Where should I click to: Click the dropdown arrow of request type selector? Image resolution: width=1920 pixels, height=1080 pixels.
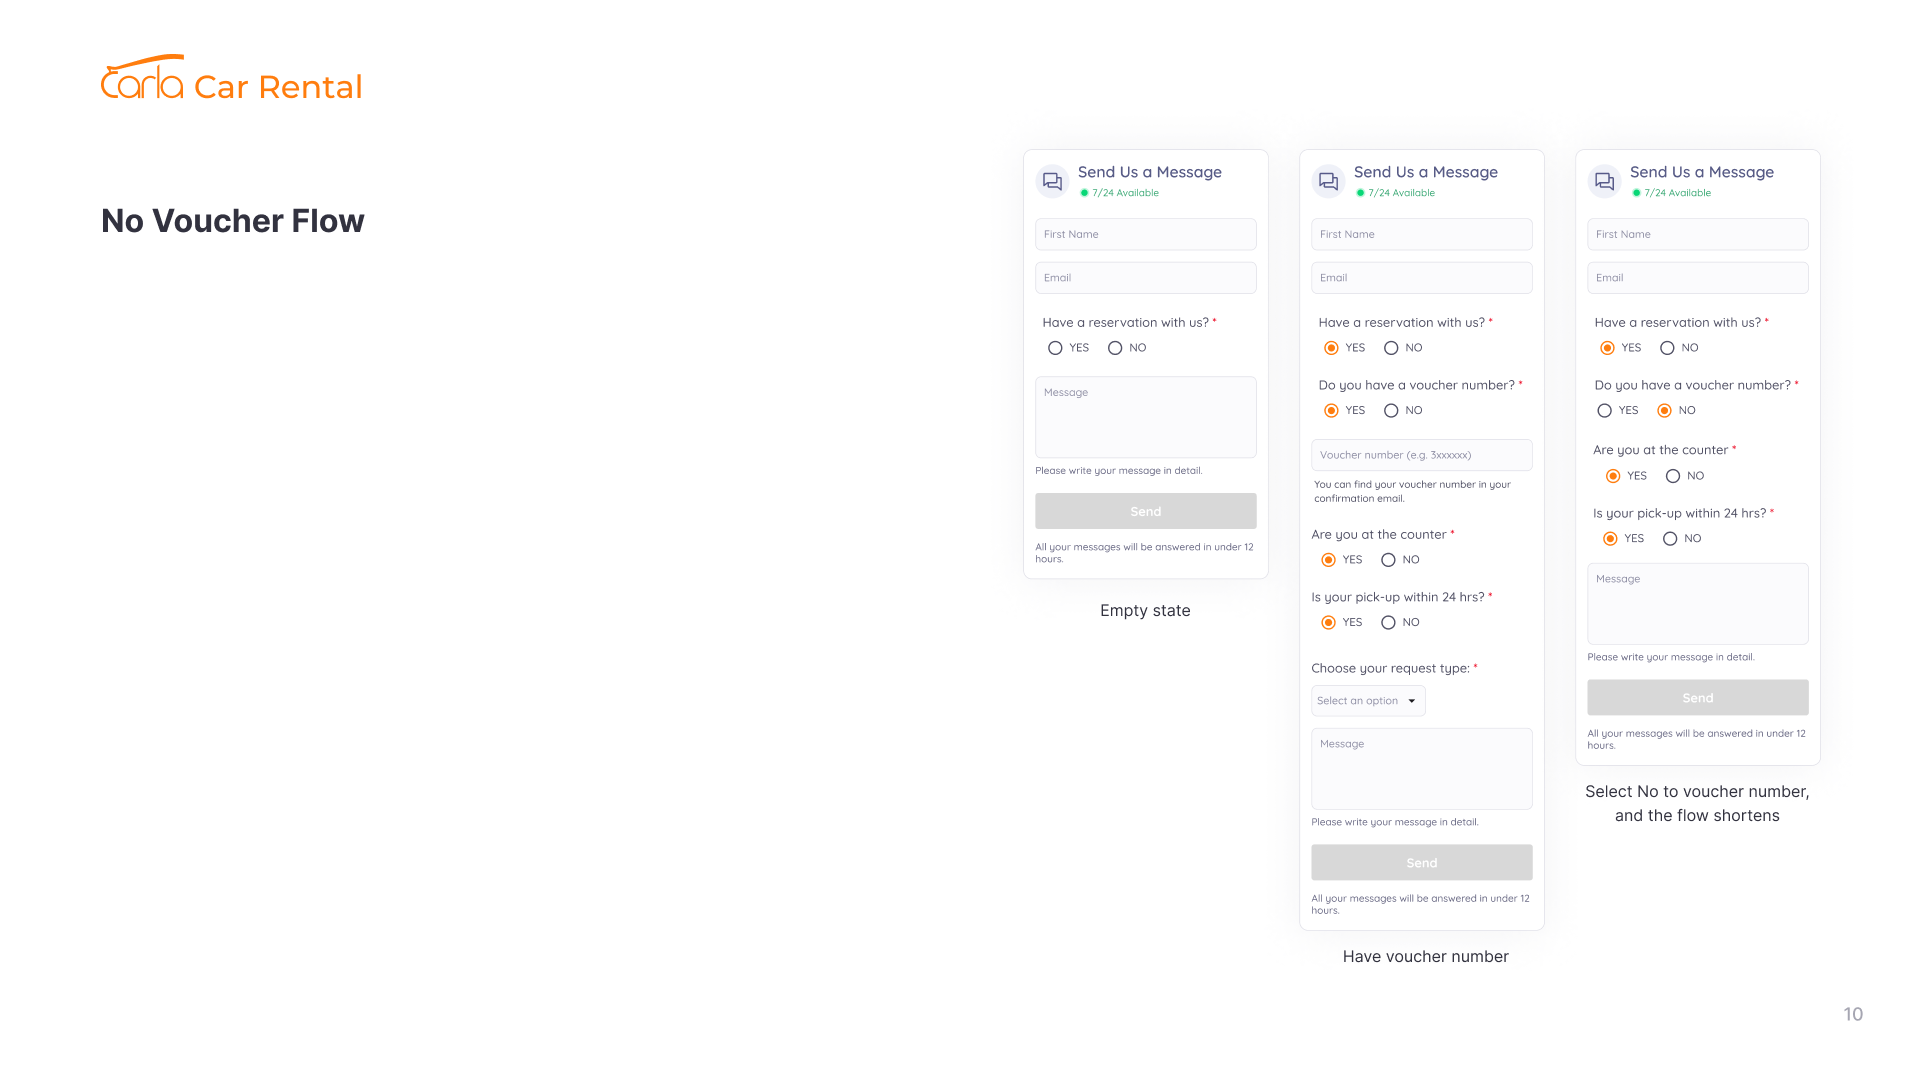[x=1412, y=701]
